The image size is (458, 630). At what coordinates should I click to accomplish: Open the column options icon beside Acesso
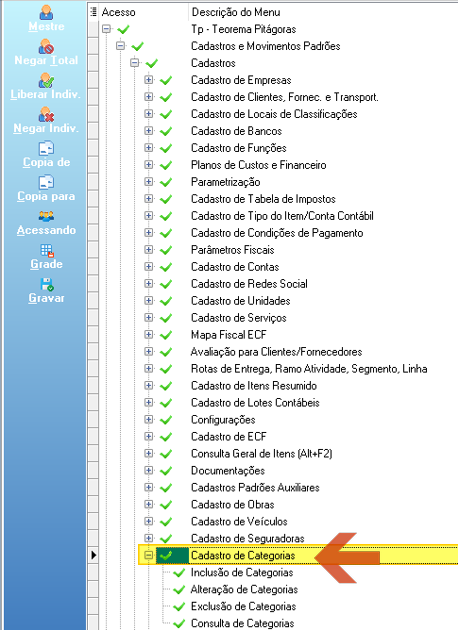point(93,12)
